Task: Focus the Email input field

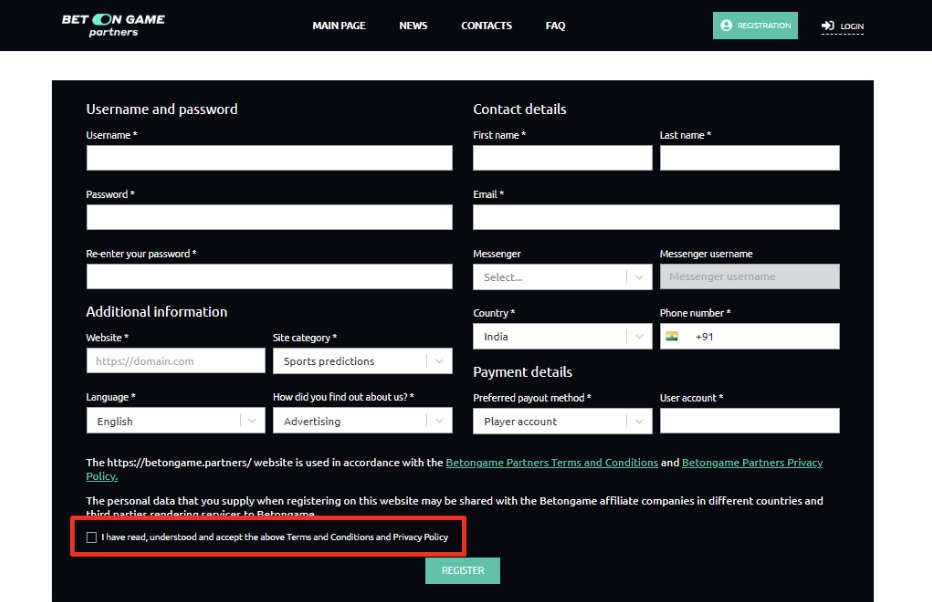Action: pos(656,217)
